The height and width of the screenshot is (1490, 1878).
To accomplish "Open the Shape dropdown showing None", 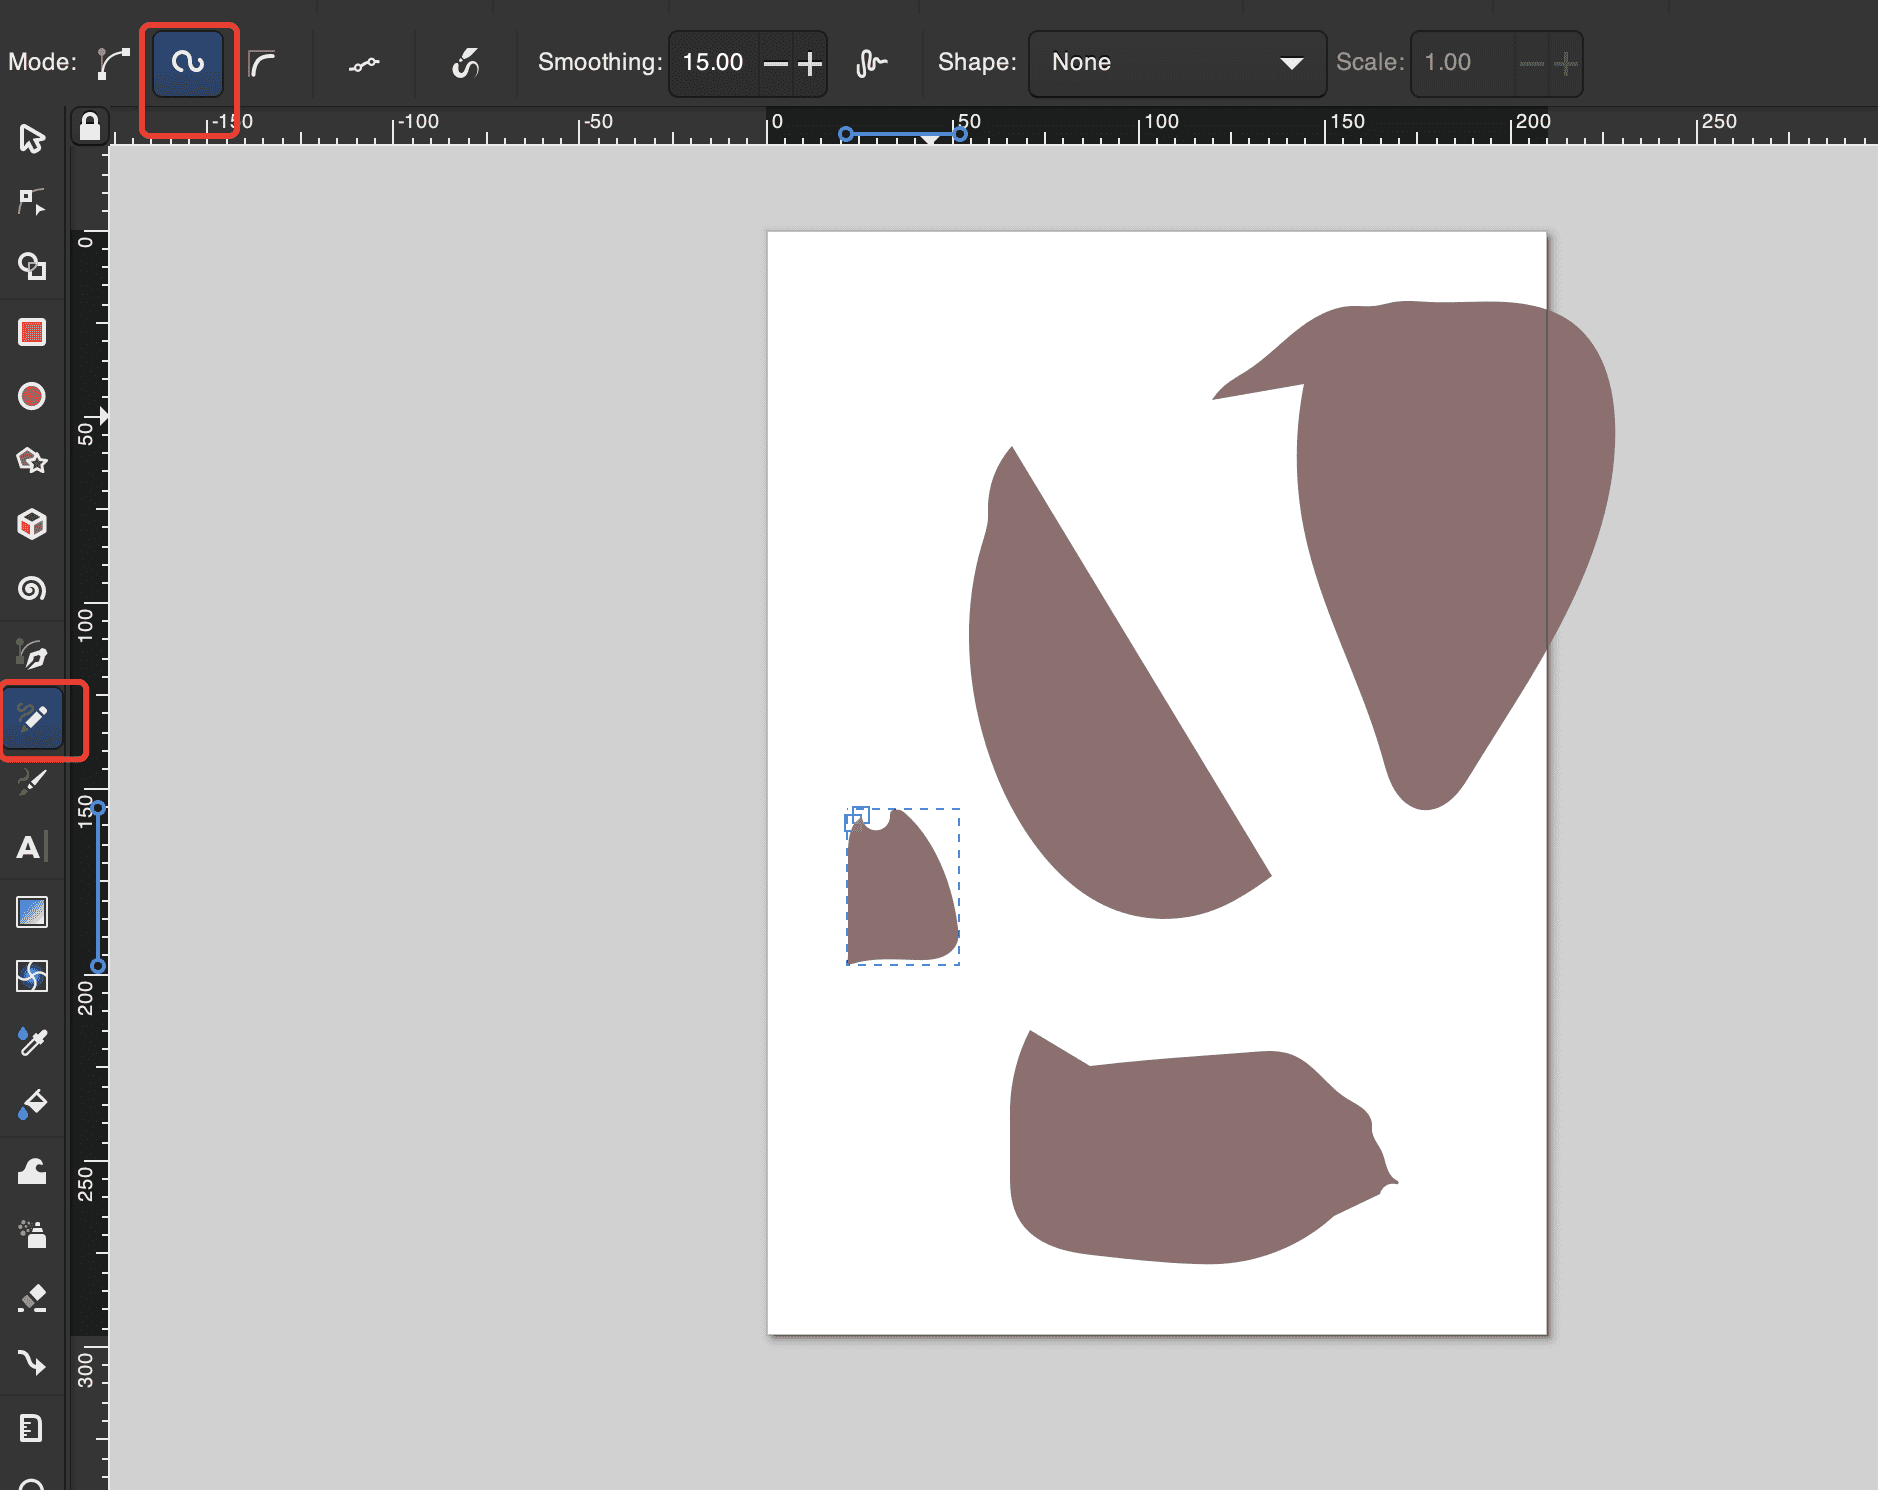I will pos(1177,63).
